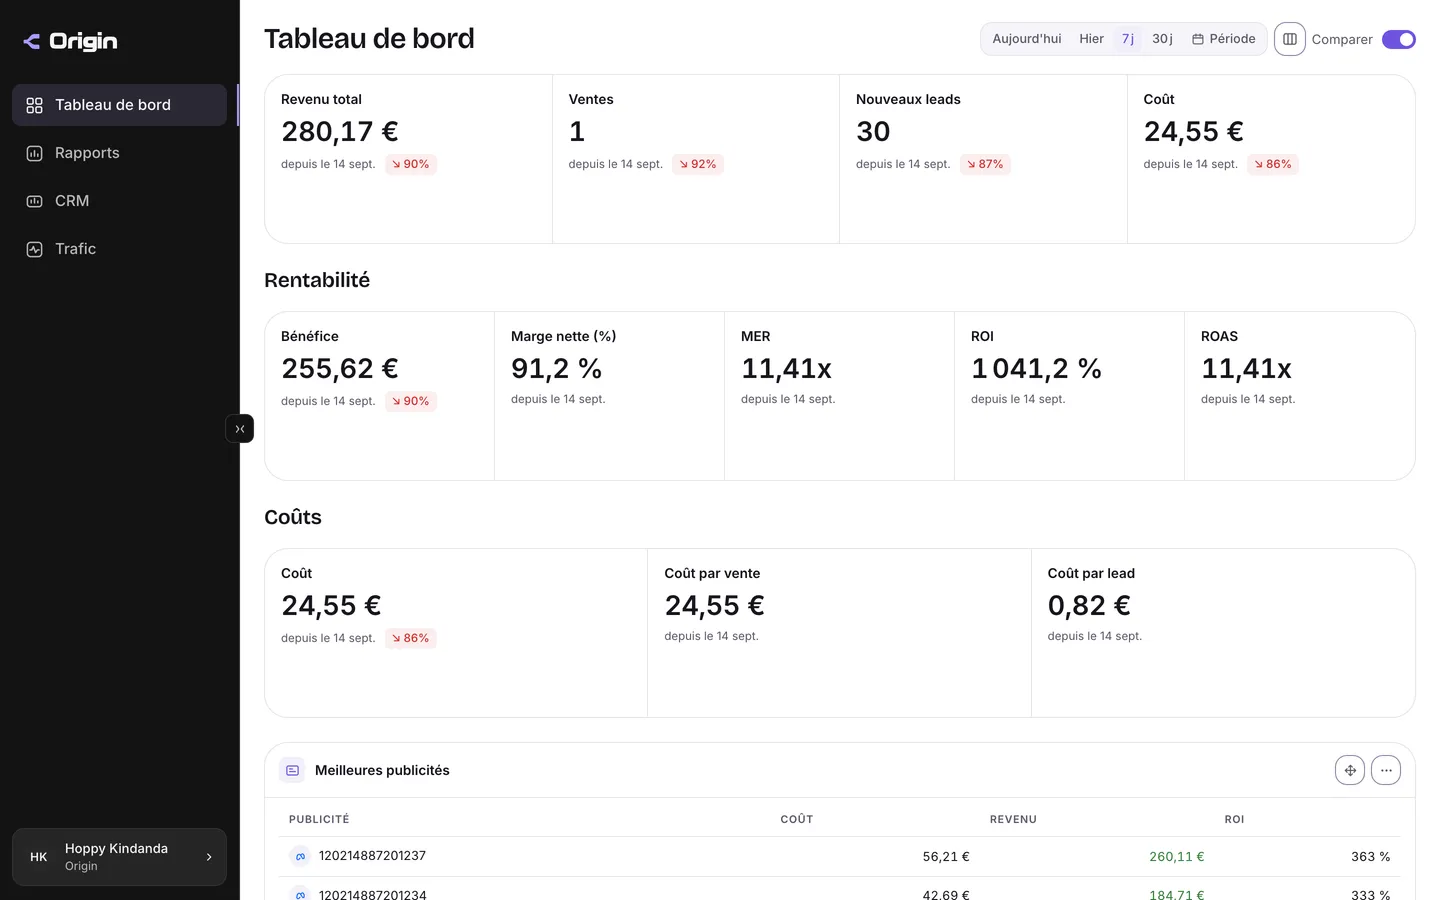The image size is (1440, 900).
Task: Click the 90% decrease badge under Revenu total
Action: click(411, 164)
